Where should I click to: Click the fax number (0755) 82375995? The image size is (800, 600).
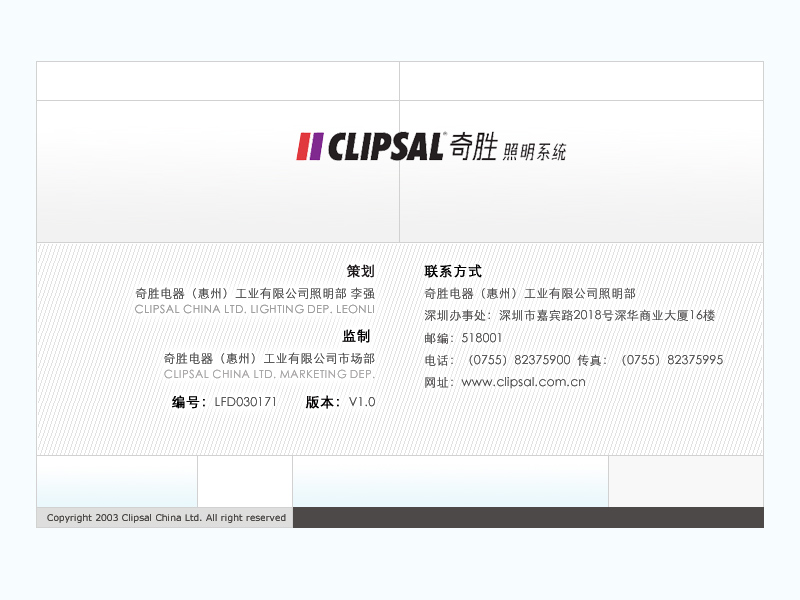coord(672,360)
